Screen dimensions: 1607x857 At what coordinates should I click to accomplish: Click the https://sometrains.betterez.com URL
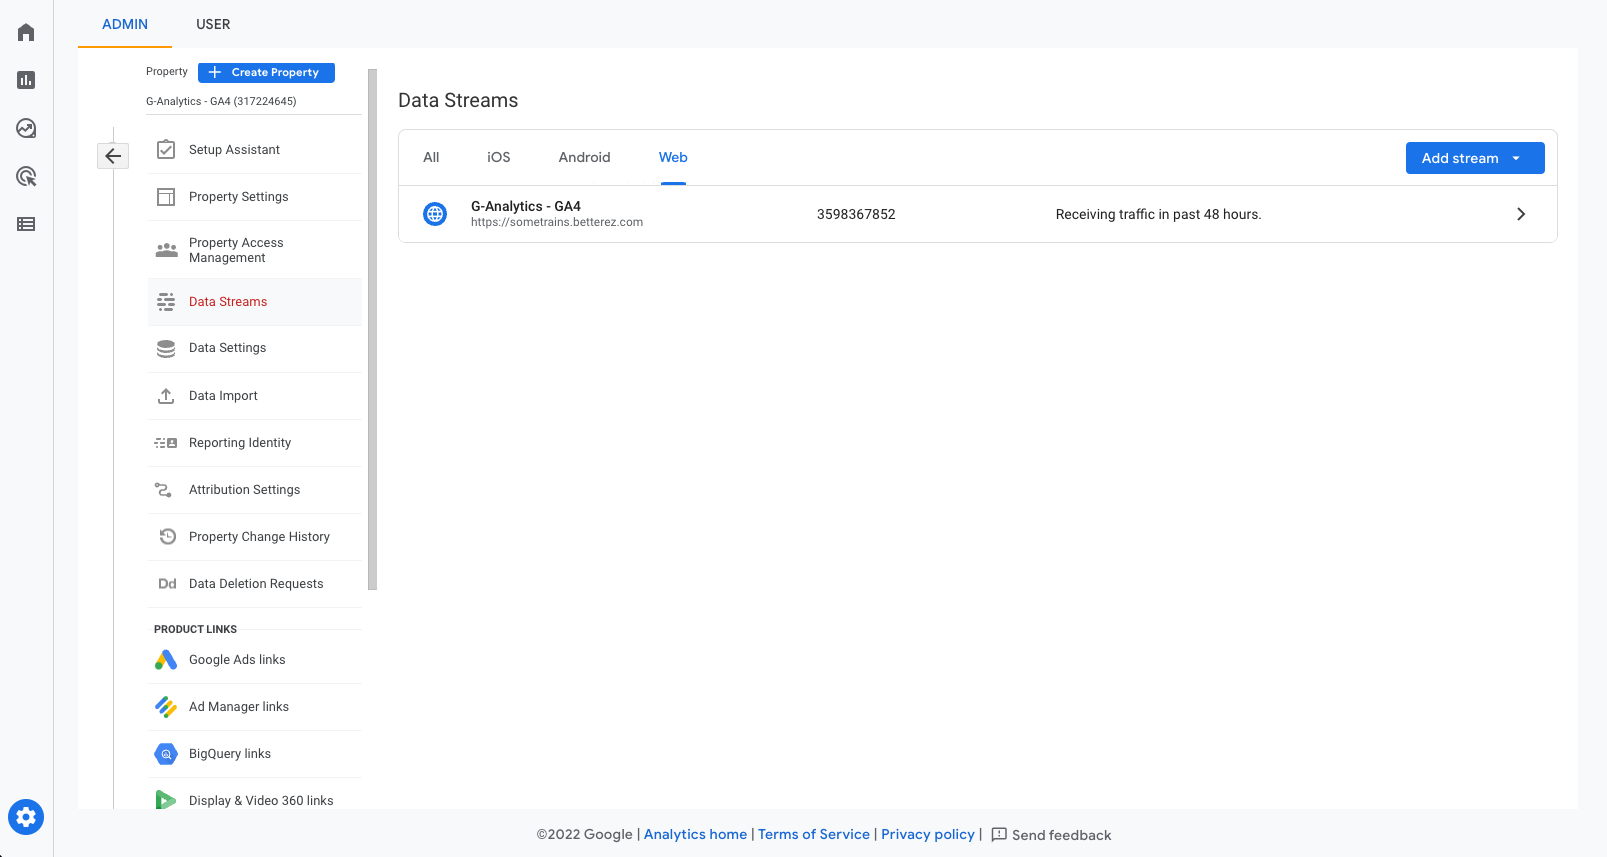click(557, 222)
